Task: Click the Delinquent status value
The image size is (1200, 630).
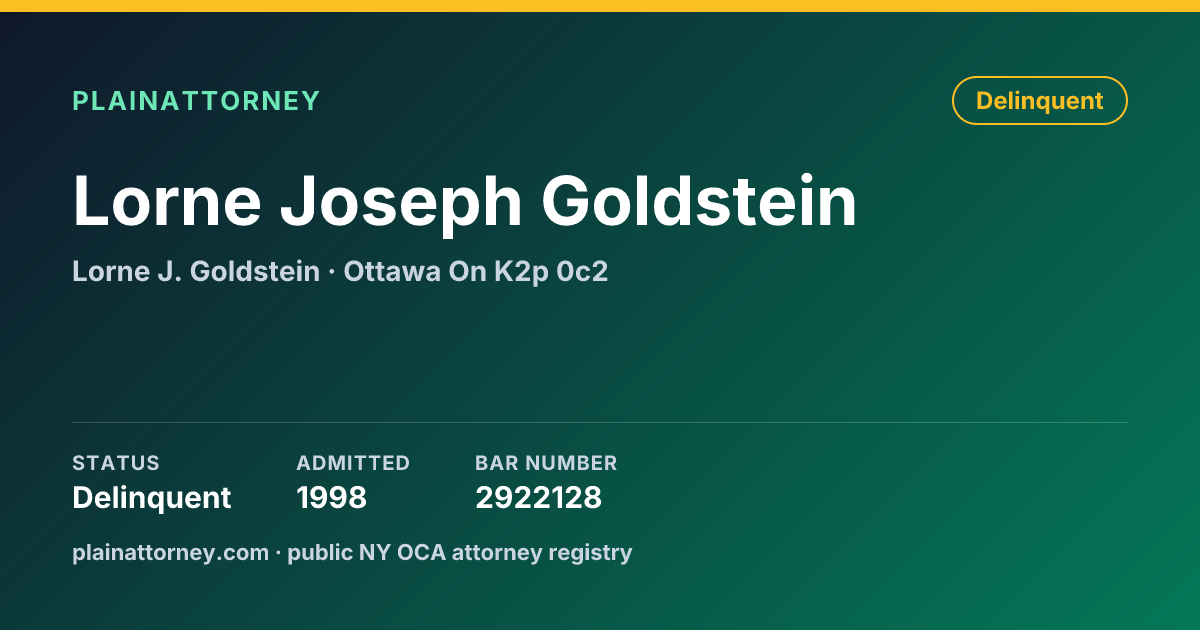Action: 152,497
